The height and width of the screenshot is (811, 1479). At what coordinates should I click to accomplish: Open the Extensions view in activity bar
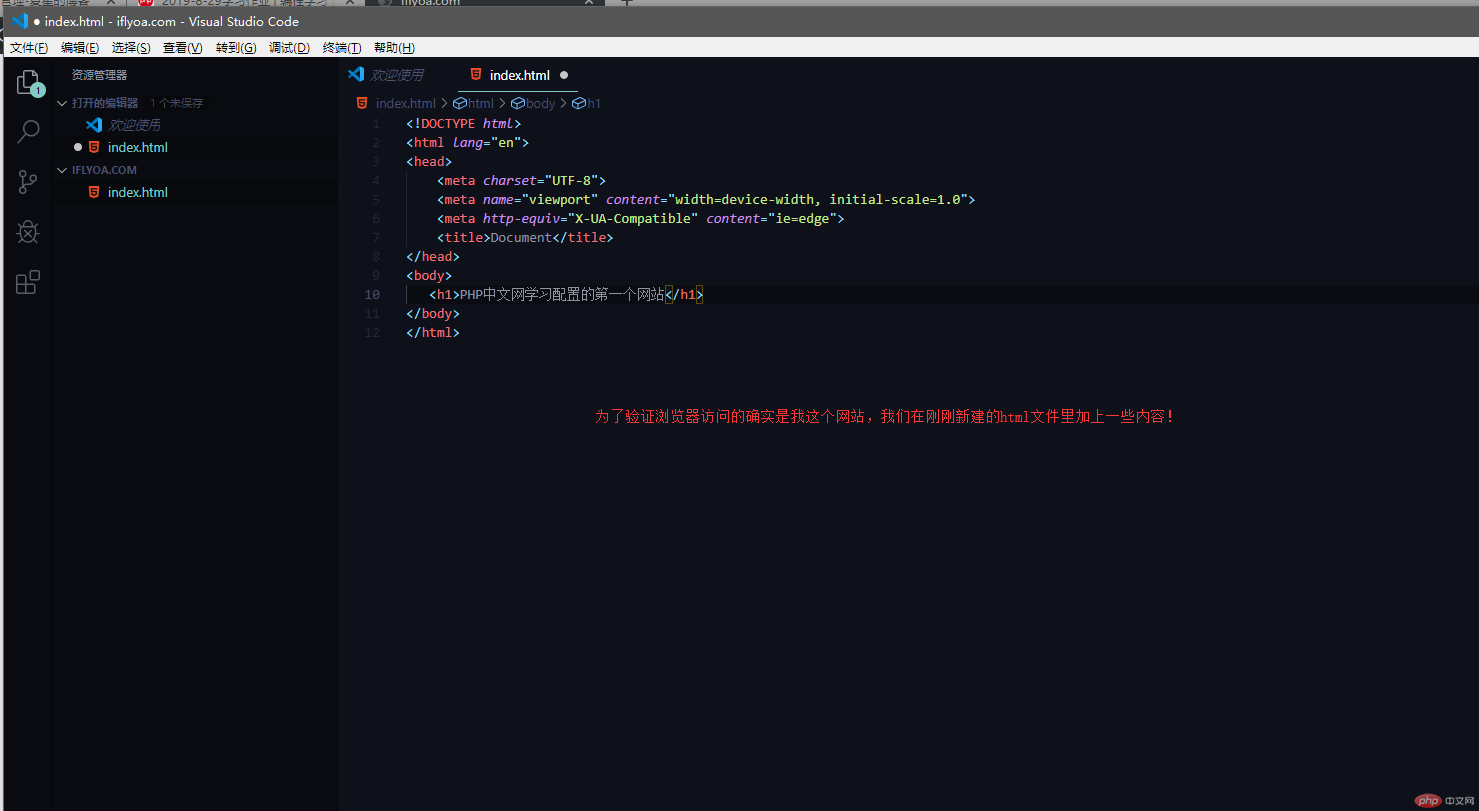click(28, 282)
